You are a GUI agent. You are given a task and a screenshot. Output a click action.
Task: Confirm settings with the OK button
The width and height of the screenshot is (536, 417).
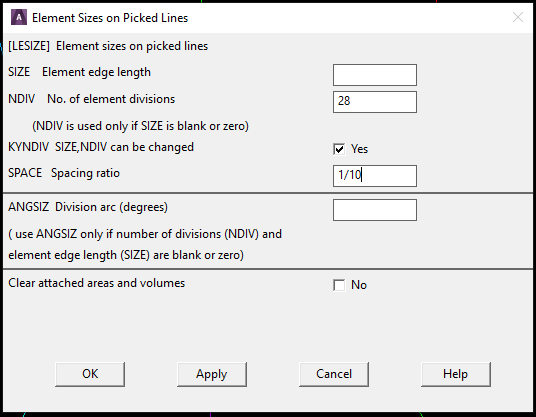[x=90, y=374]
